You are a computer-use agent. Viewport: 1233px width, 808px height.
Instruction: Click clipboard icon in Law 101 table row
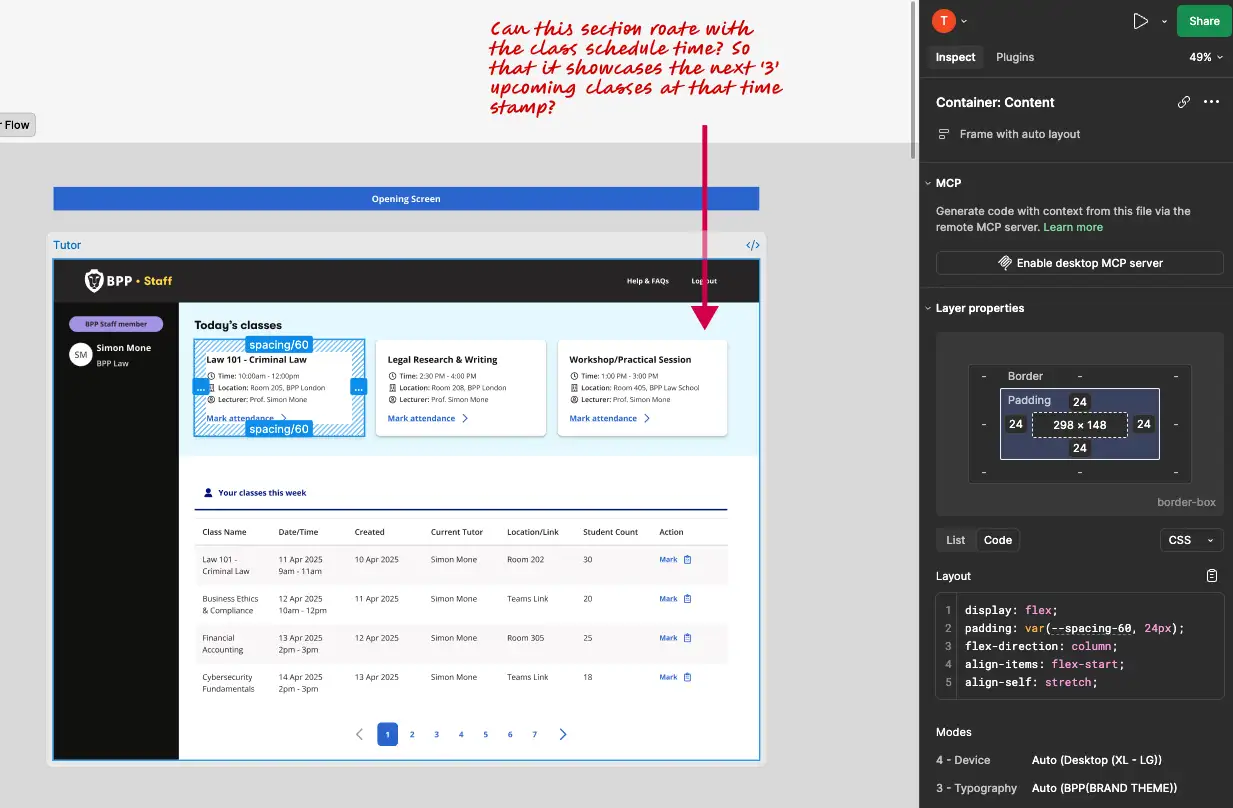pos(687,560)
